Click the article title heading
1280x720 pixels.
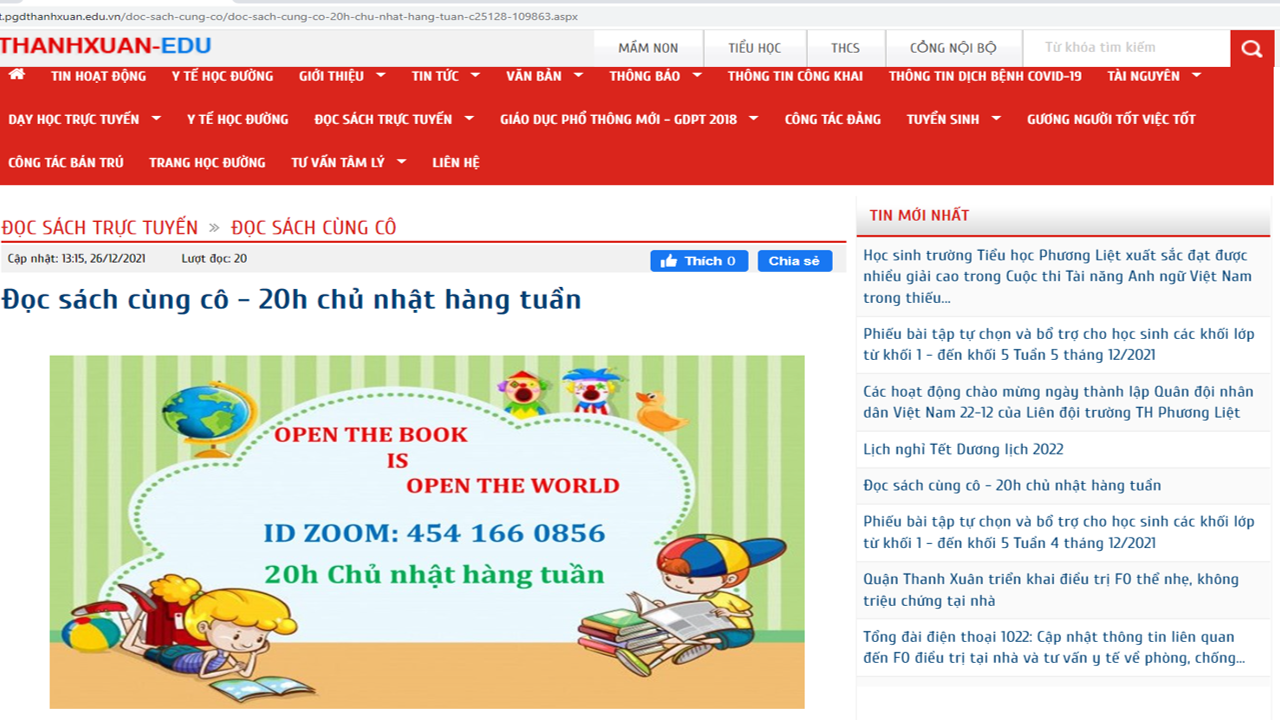(x=291, y=299)
